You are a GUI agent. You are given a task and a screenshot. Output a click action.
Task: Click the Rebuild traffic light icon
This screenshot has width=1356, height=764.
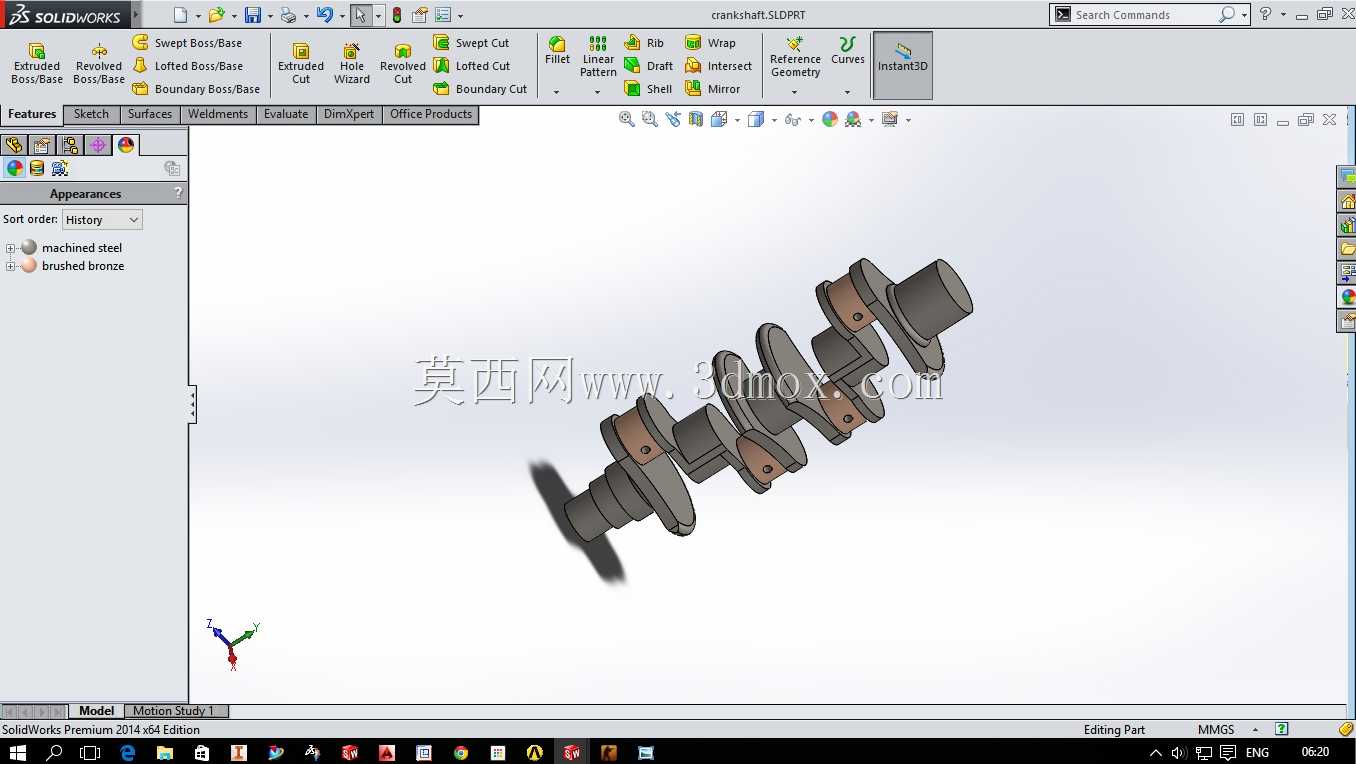(397, 15)
